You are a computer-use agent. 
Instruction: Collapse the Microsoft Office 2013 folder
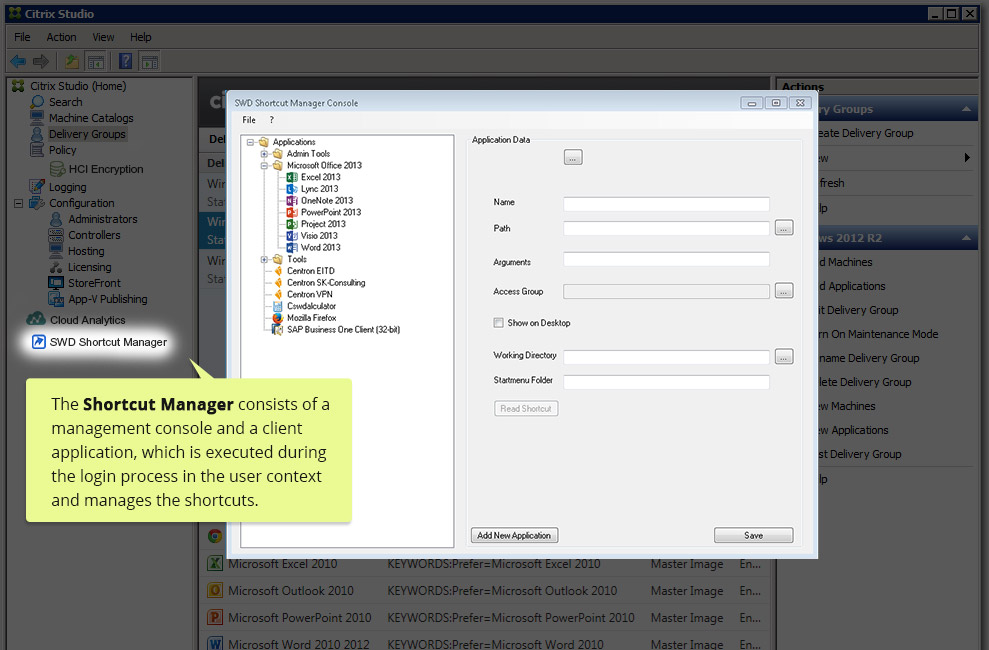pos(264,165)
